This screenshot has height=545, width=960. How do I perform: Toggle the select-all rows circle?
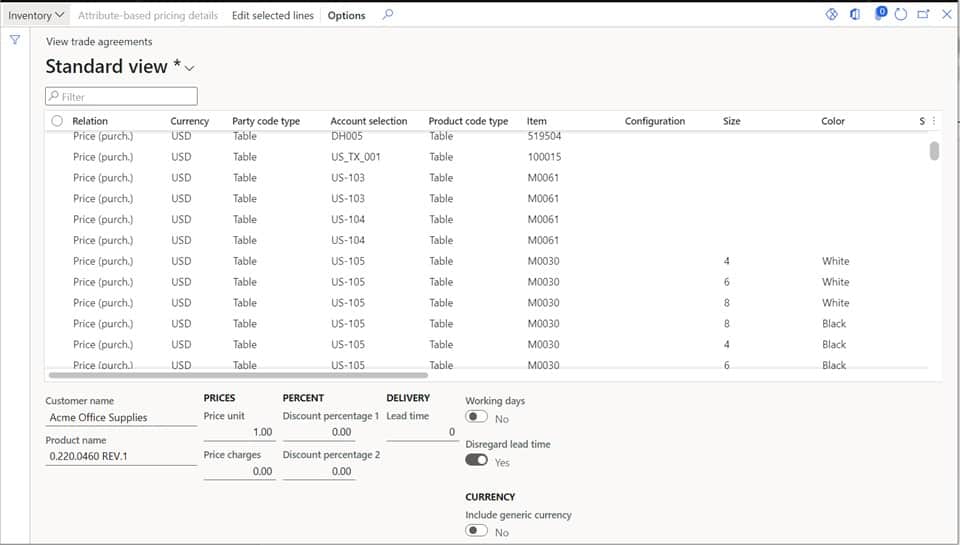click(57, 121)
